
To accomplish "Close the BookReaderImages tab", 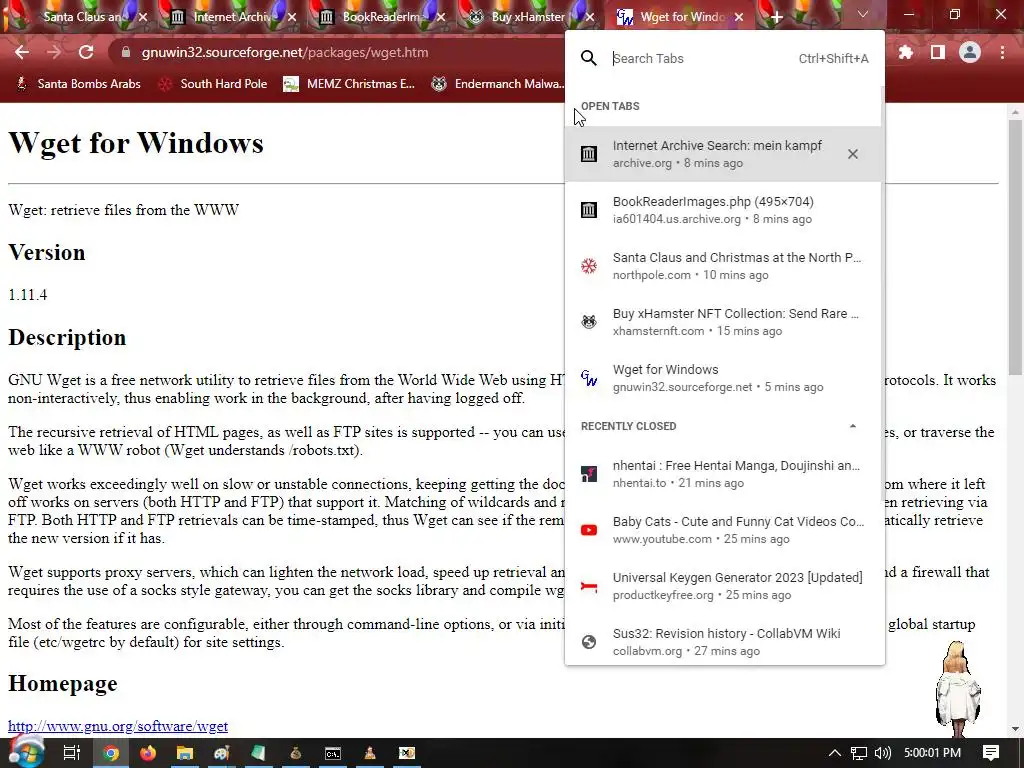I will tap(441, 17).
